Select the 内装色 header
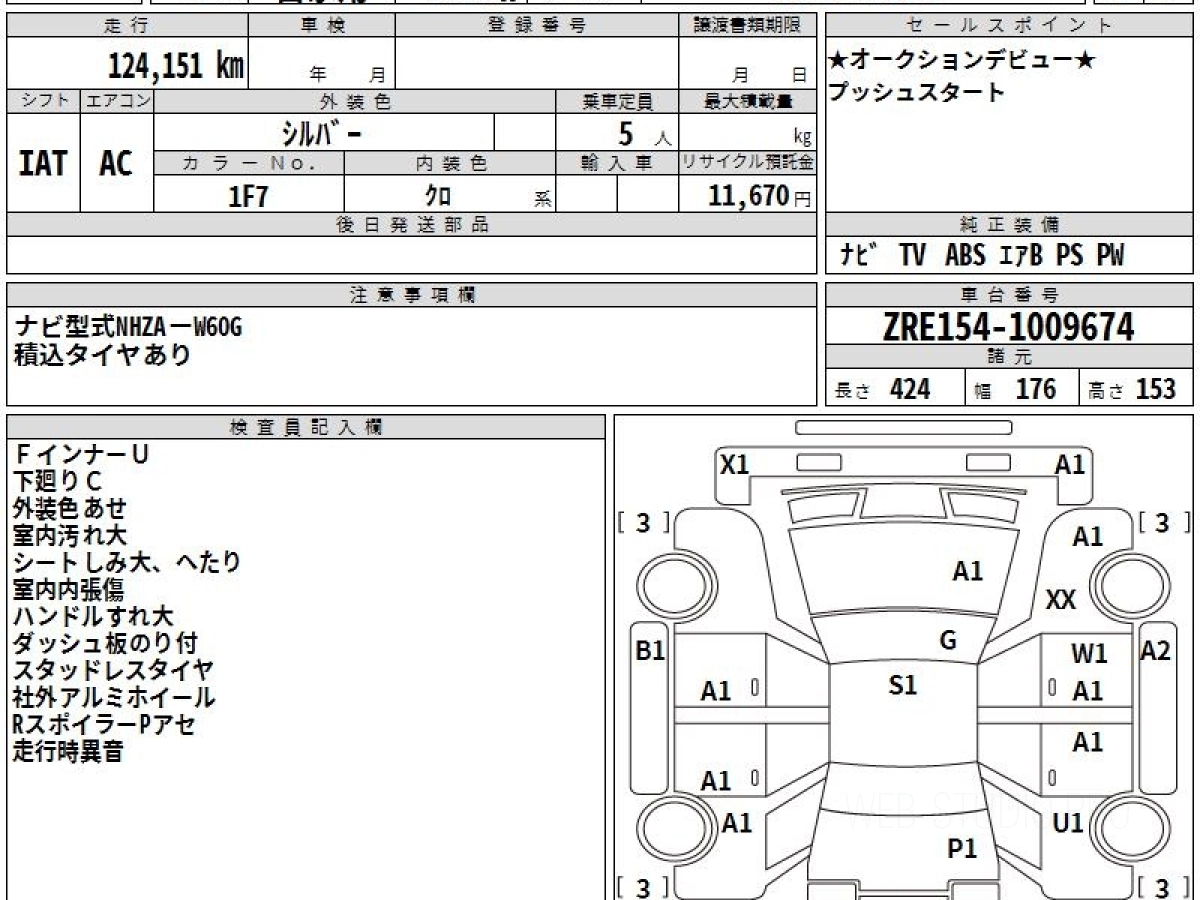Viewport: 1200px width, 900px height. (x=451, y=163)
